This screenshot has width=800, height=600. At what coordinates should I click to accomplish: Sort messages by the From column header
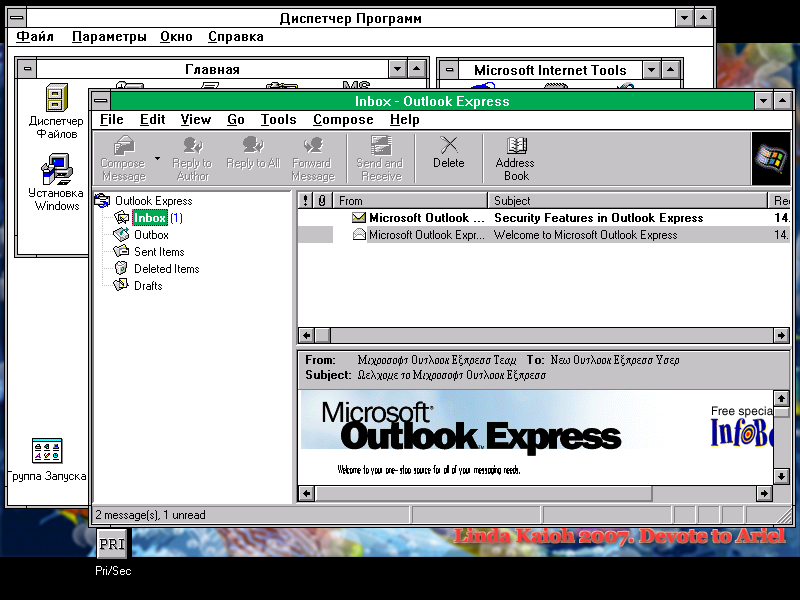tap(410, 201)
